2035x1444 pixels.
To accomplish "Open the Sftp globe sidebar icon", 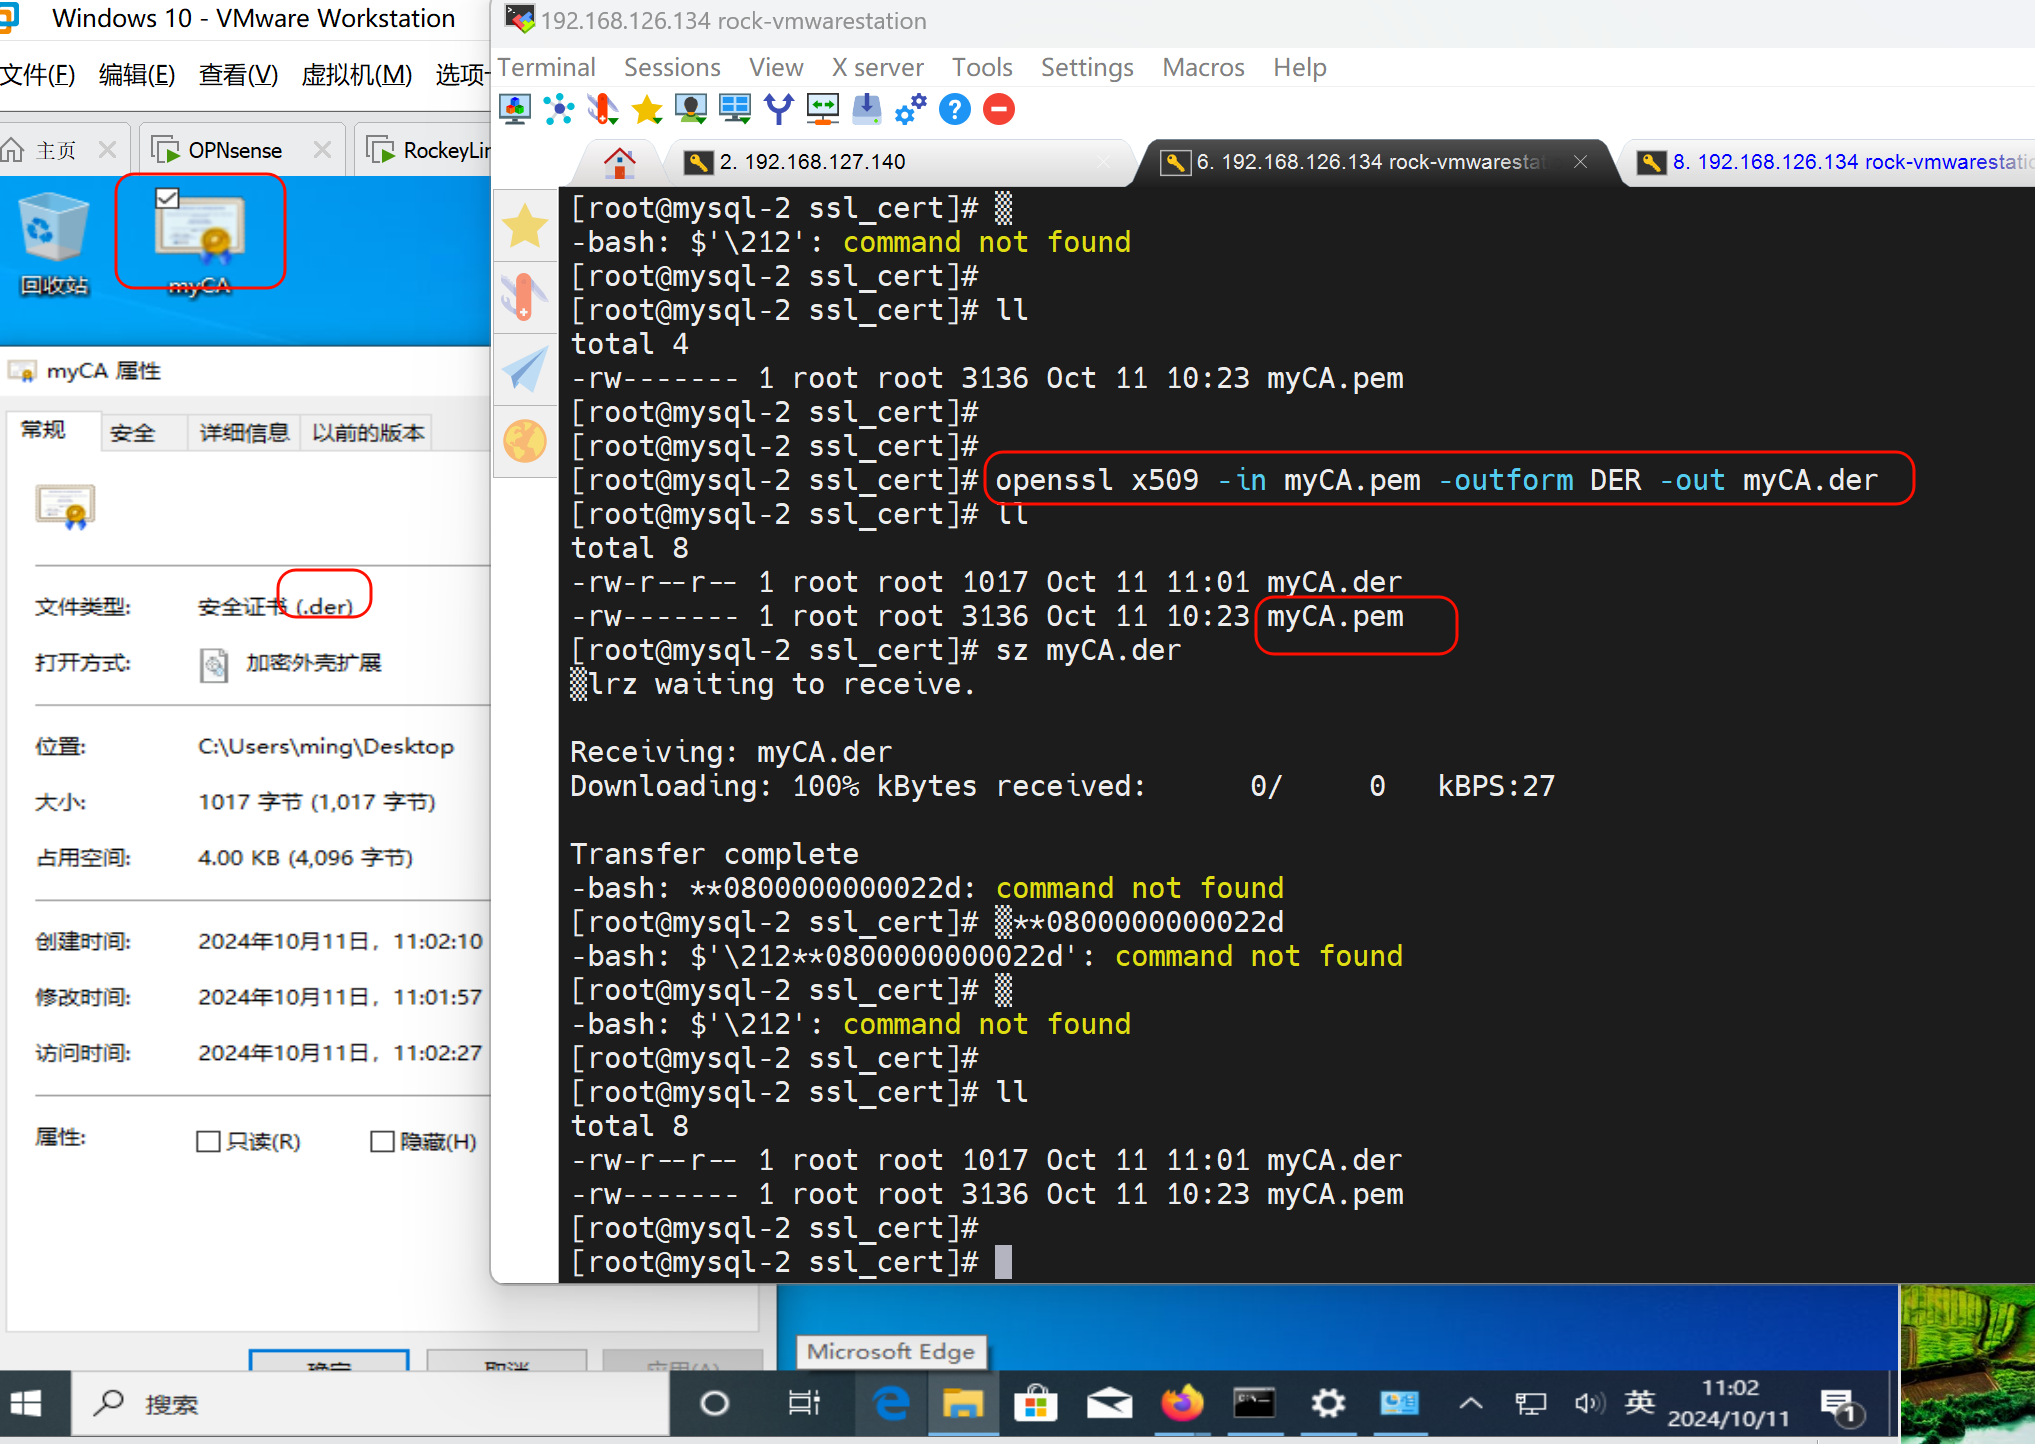I will pyautogui.click(x=525, y=441).
